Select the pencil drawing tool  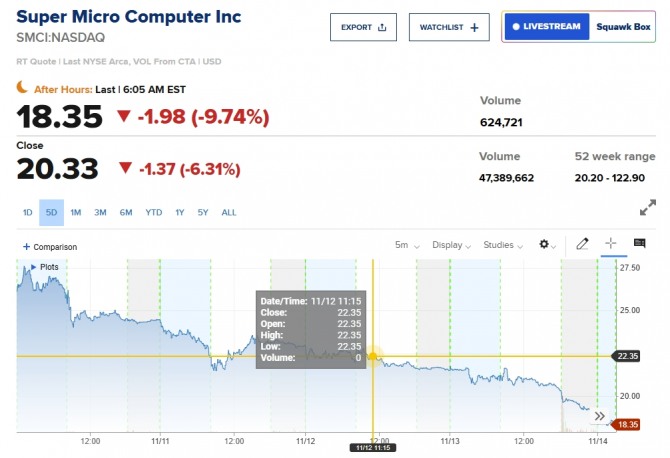pyautogui.click(x=583, y=244)
